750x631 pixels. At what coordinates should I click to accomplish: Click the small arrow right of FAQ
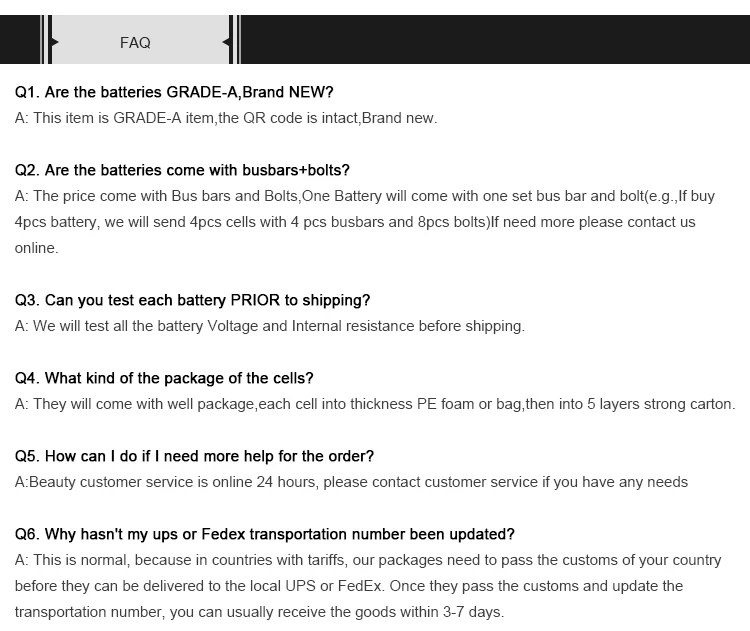tap(226, 42)
